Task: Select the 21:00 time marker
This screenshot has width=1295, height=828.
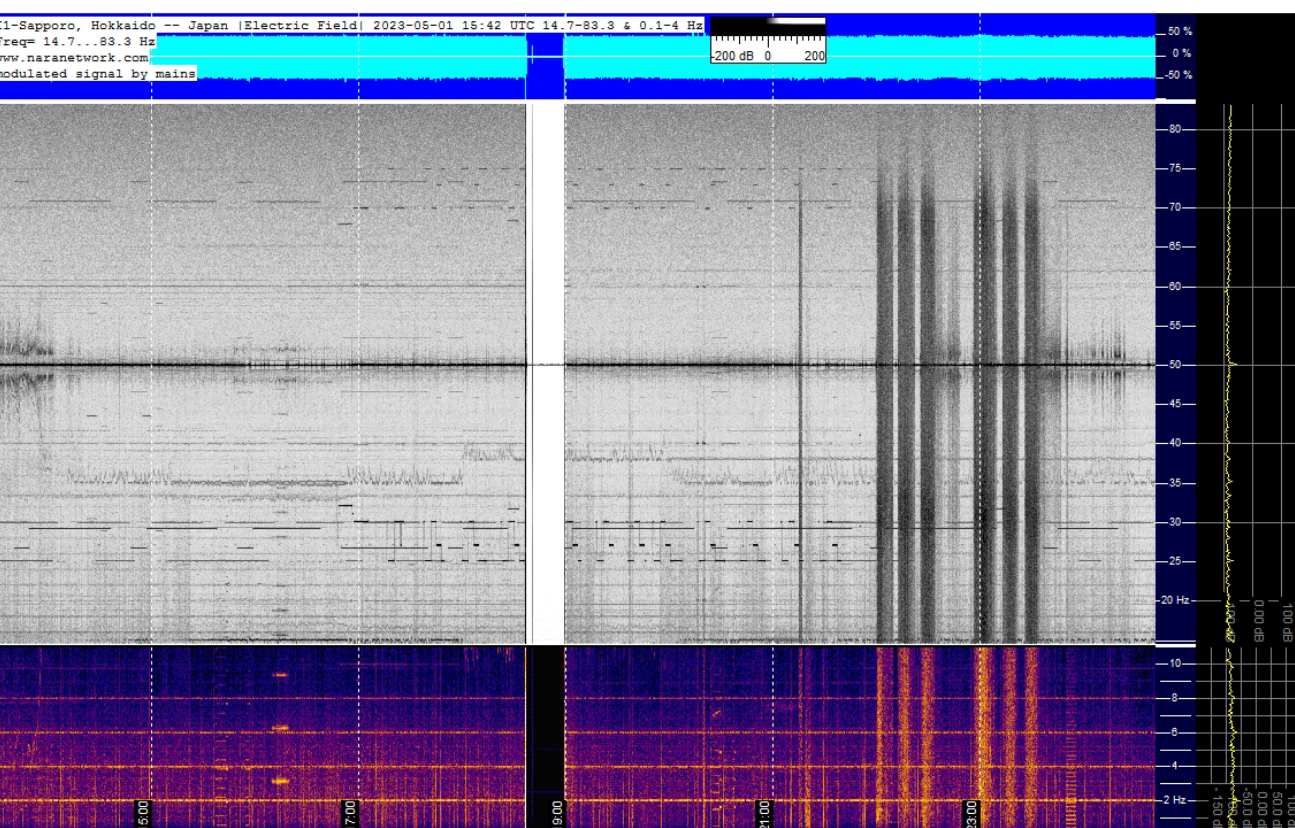Action: click(x=765, y=813)
